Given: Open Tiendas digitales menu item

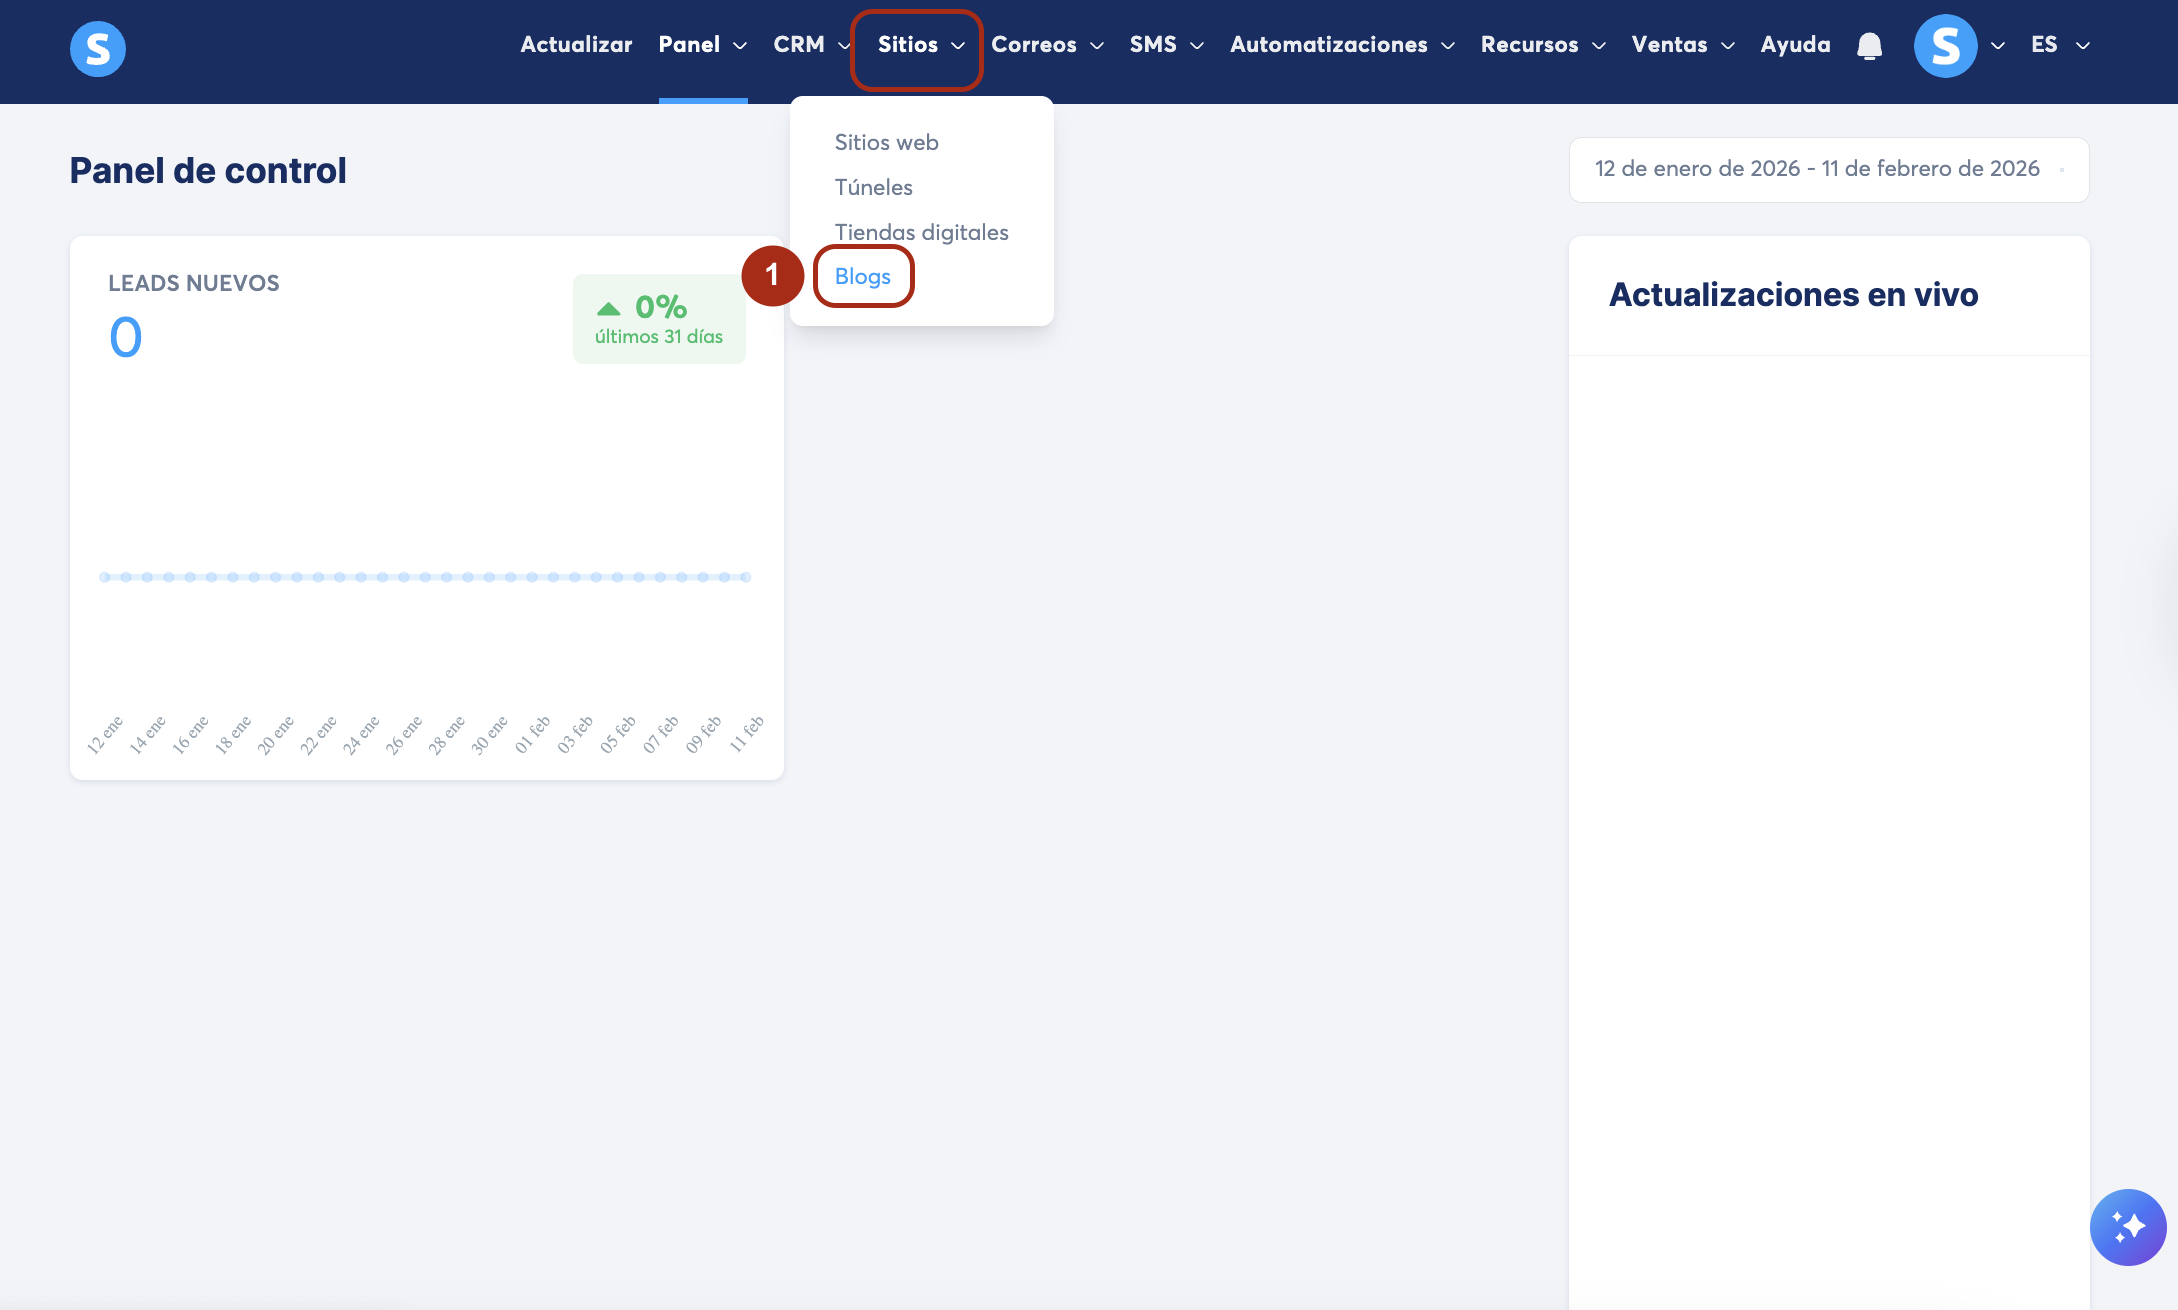Looking at the screenshot, I should click(x=921, y=232).
